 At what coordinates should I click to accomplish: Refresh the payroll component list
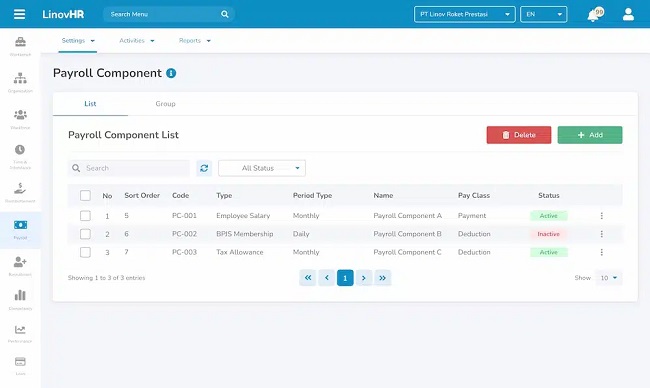coord(204,168)
